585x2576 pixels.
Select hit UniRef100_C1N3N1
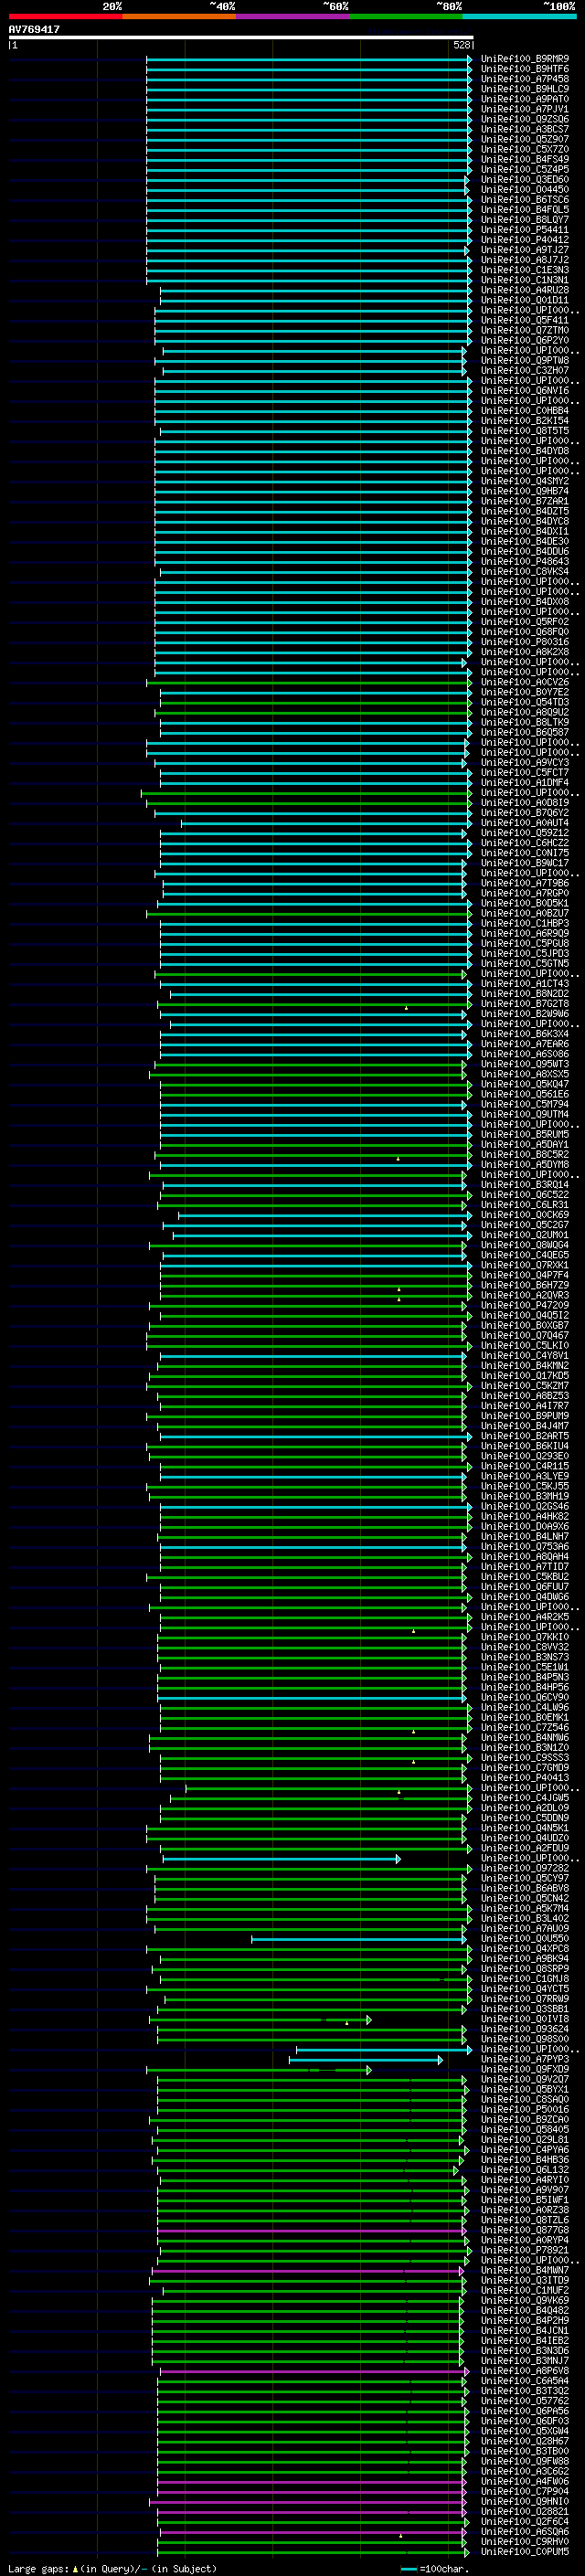tap(525, 280)
